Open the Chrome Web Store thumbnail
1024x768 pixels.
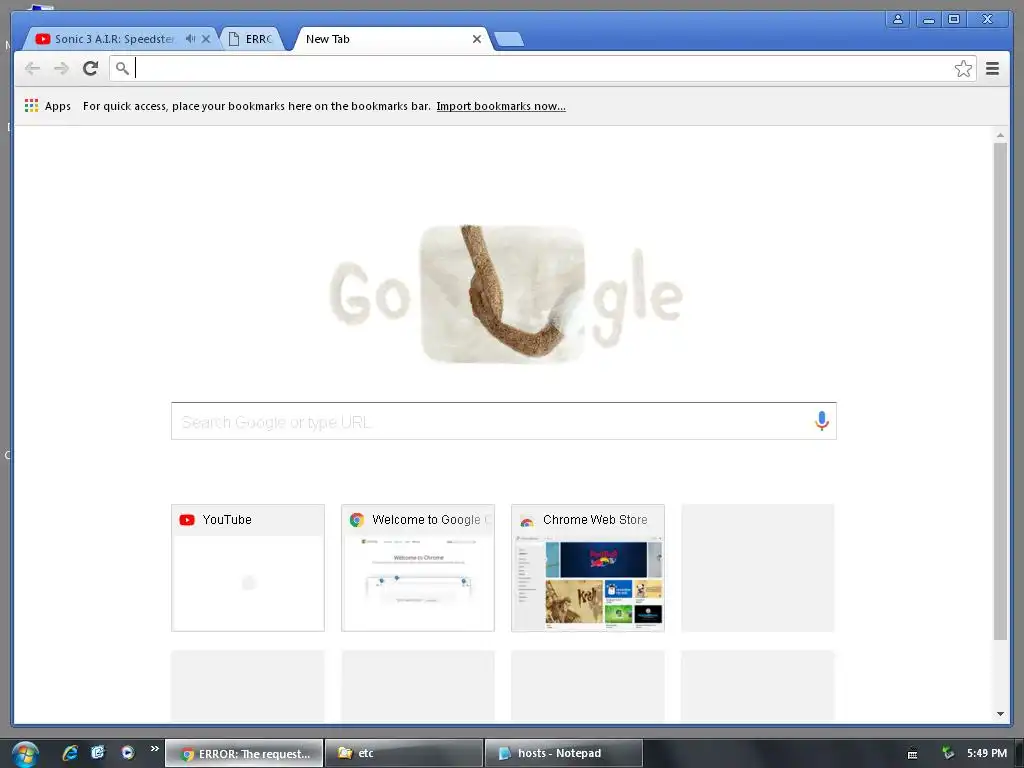(588, 568)
